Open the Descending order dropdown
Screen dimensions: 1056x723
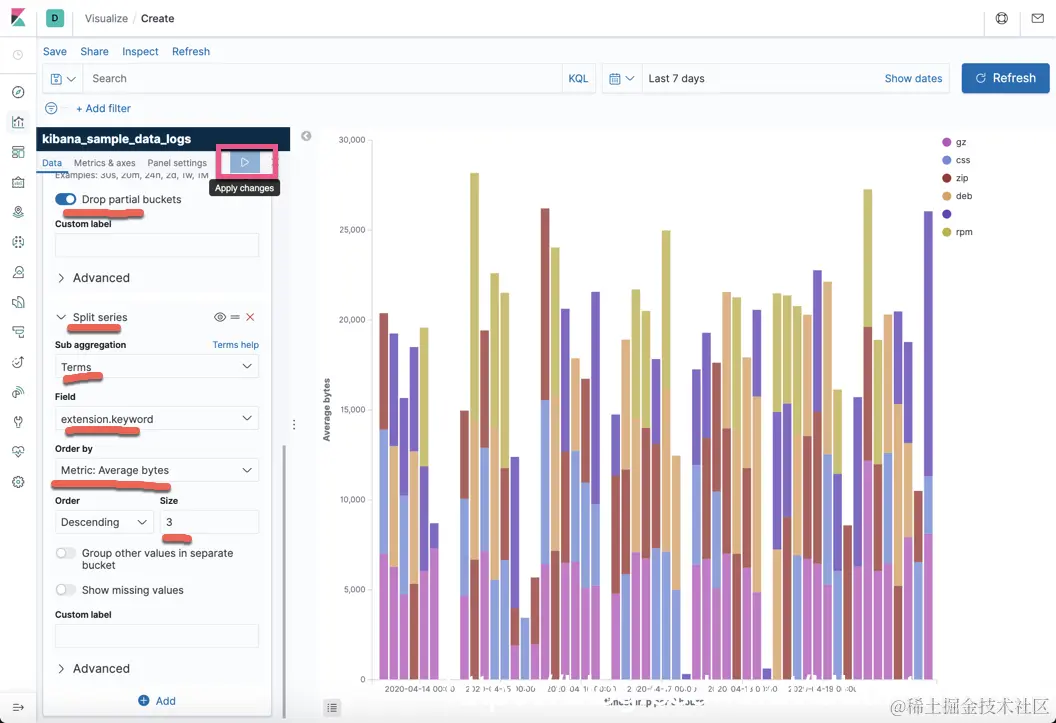[104, 522]
